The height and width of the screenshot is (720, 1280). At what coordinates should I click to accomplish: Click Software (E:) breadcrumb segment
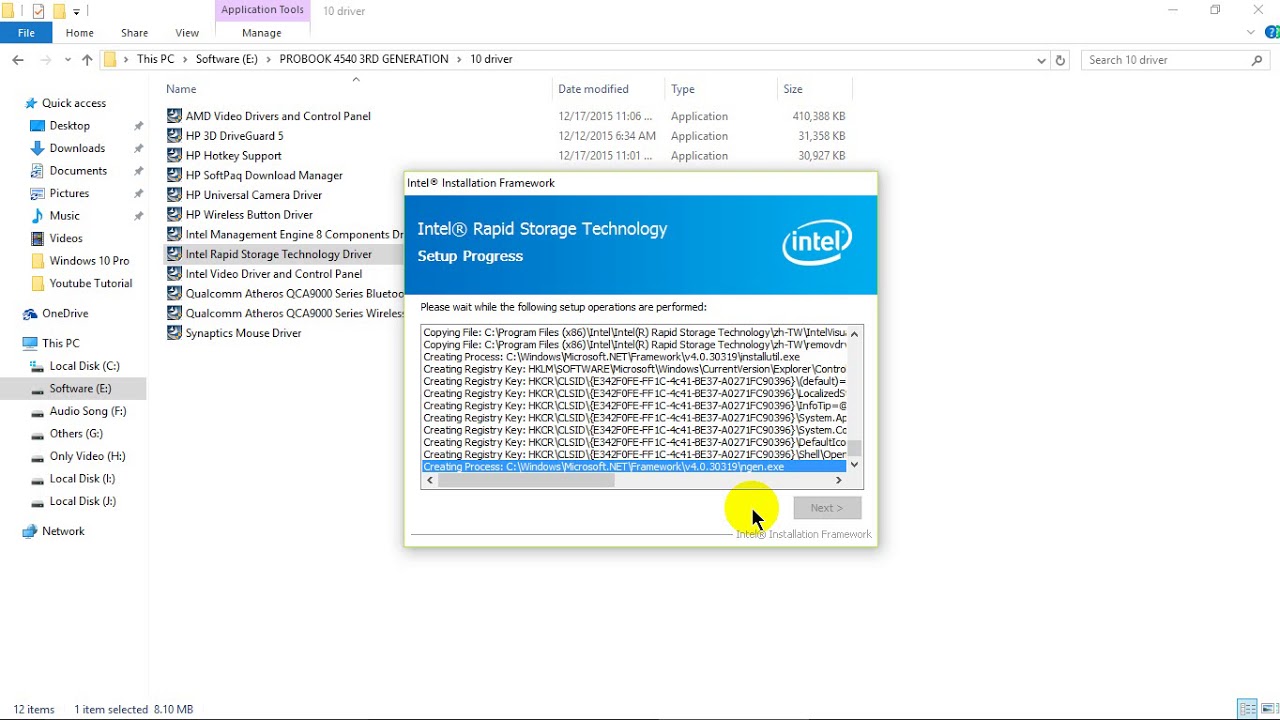pyautogui.click(x=226, y=59)
